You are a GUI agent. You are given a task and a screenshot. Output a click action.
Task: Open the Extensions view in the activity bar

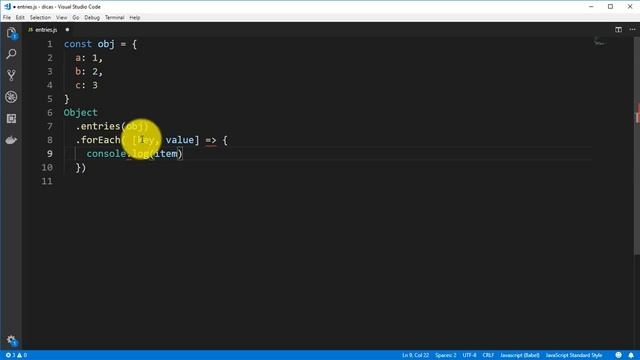pyautogui.click(x=11, y=118)
